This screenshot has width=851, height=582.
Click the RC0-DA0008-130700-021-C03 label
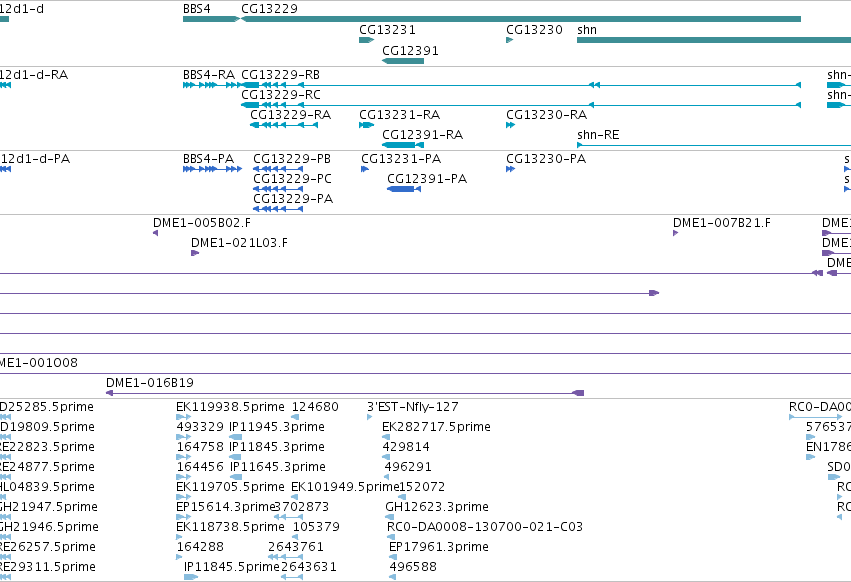(x=485, y=527)
